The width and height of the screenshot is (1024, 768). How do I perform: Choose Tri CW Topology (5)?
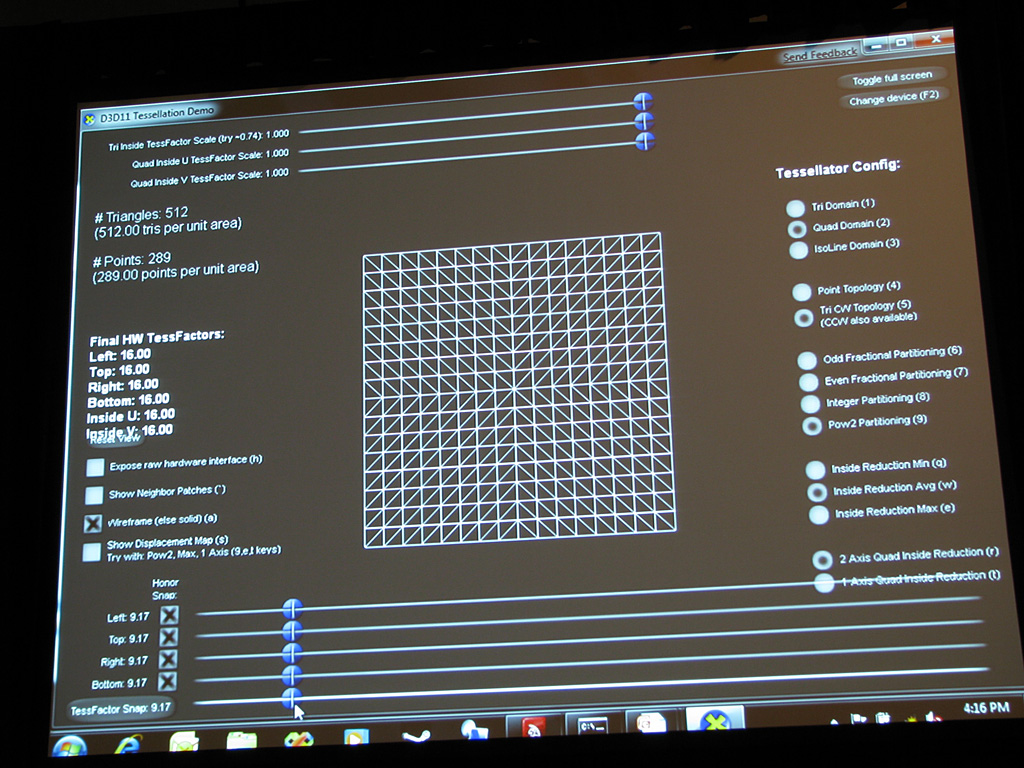pos(803,317)
